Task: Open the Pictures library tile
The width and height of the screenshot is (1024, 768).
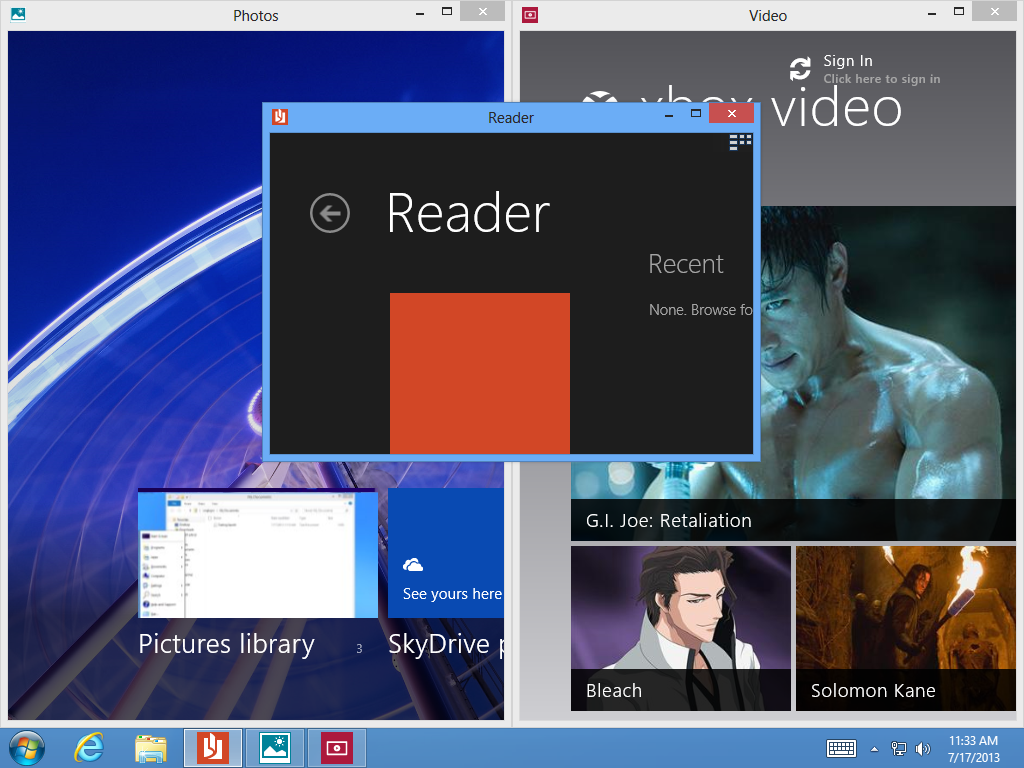Action: pos(257,553)
